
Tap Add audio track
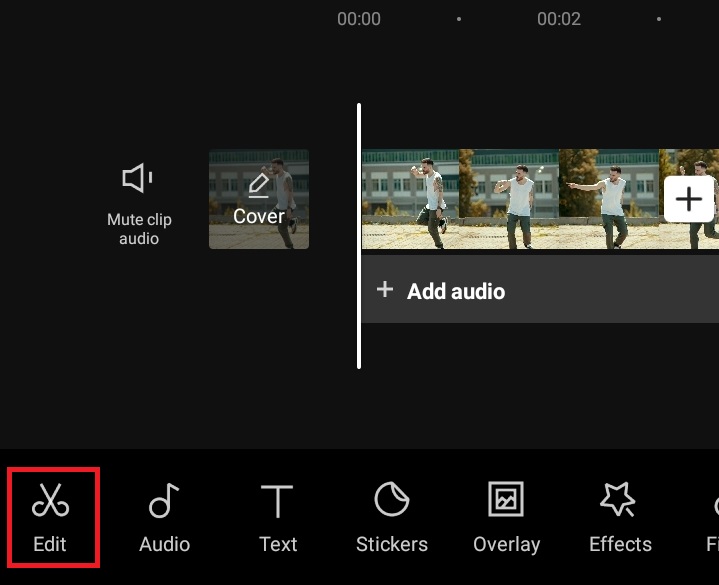(x=540, y=290)
